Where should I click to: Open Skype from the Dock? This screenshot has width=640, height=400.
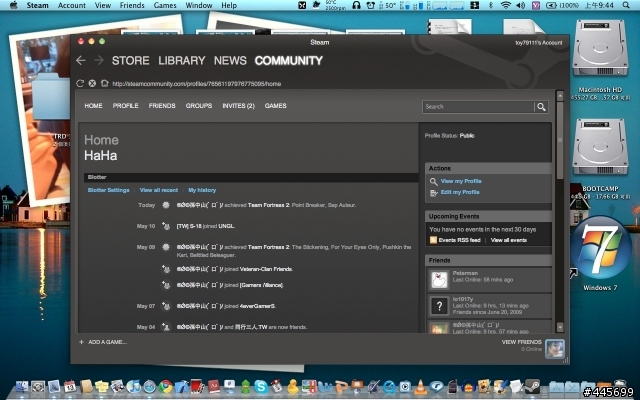tap(261, 386)
